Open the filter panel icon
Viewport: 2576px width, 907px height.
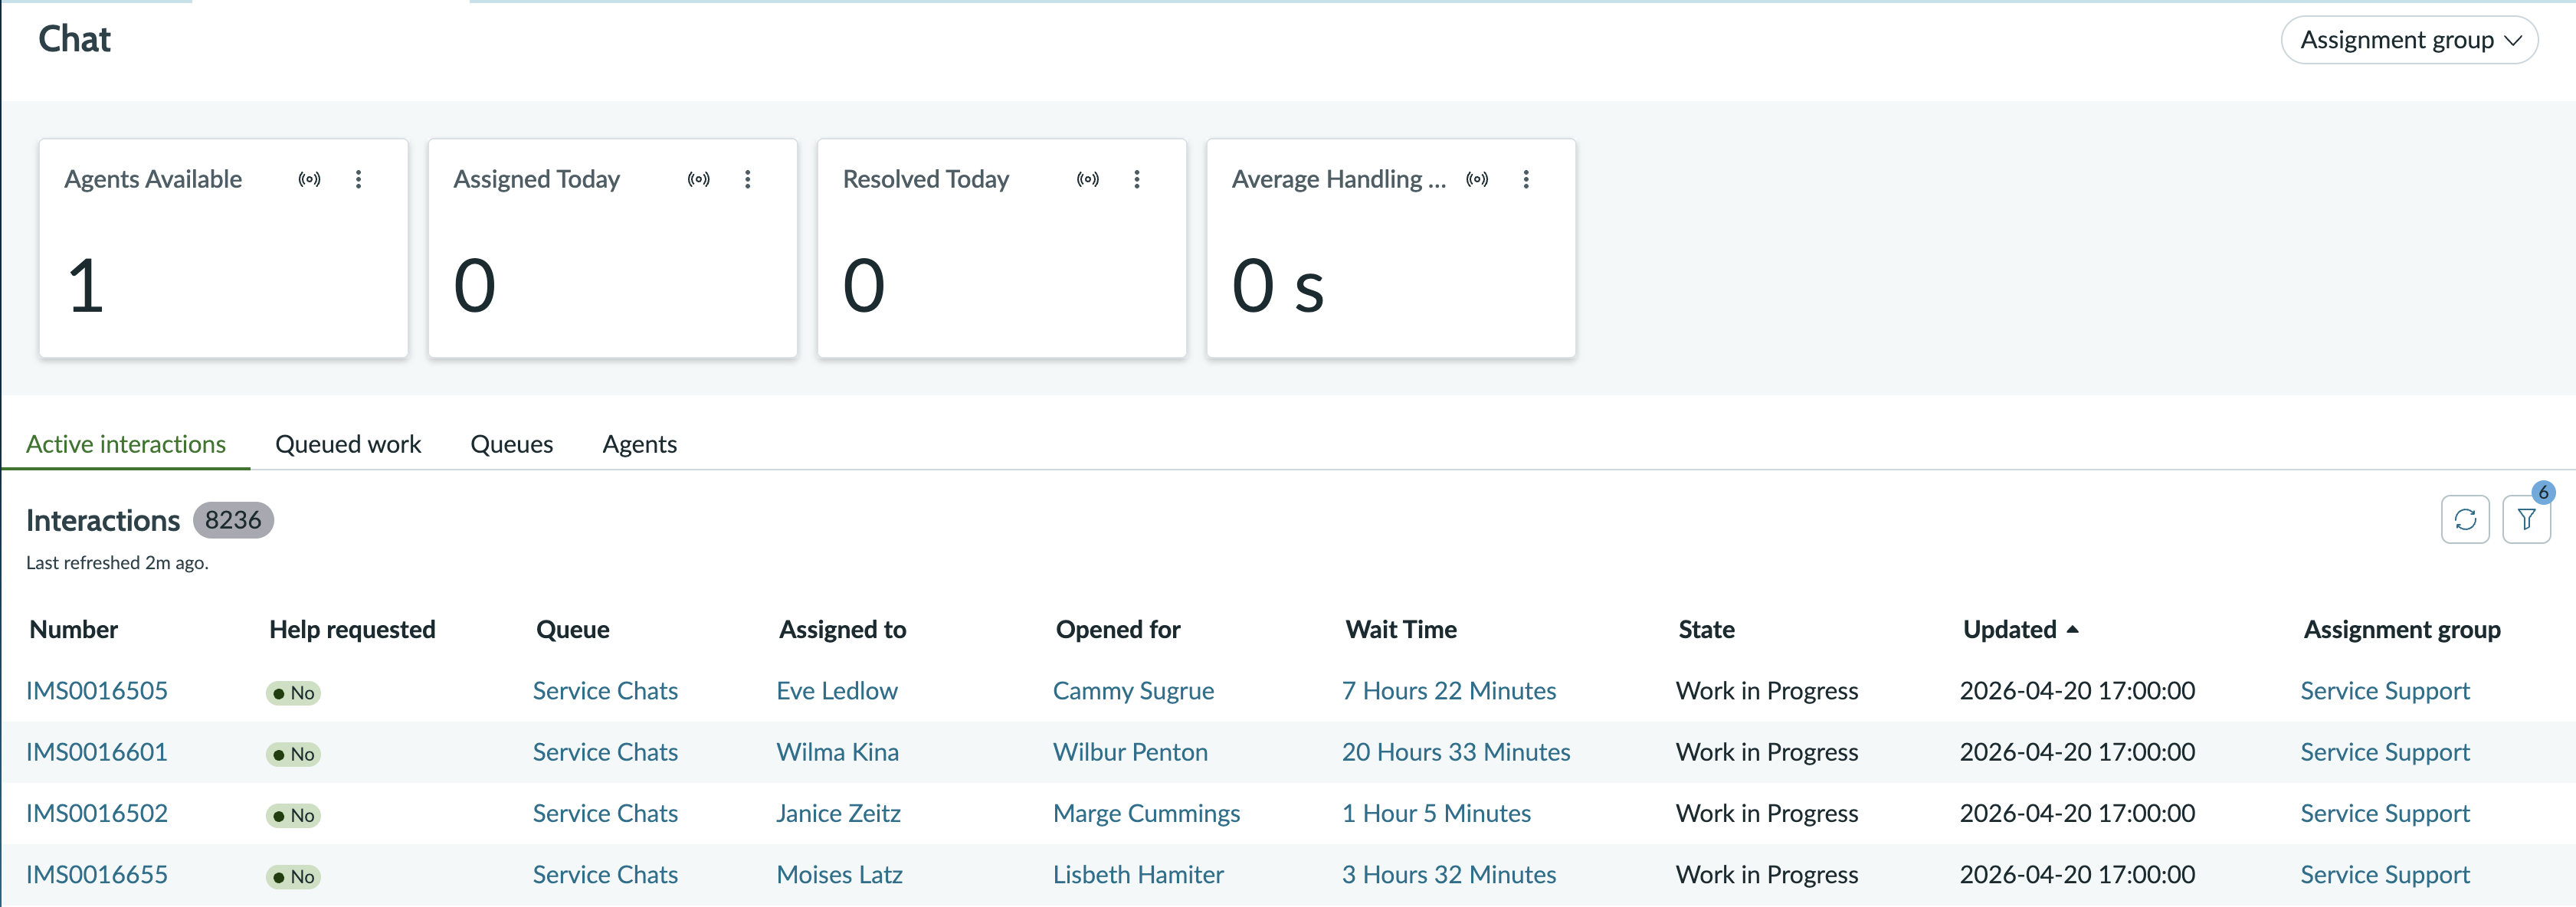point(2526,519)
